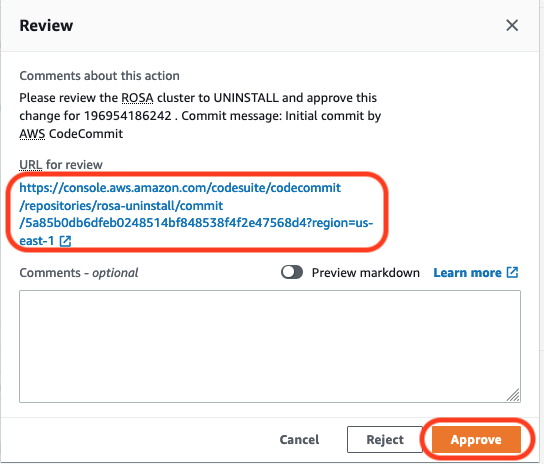This screenshot has height=464, width=544.
Task: Click the comment box resize handle
Action: pyautogui.click(x=513, y=395)
